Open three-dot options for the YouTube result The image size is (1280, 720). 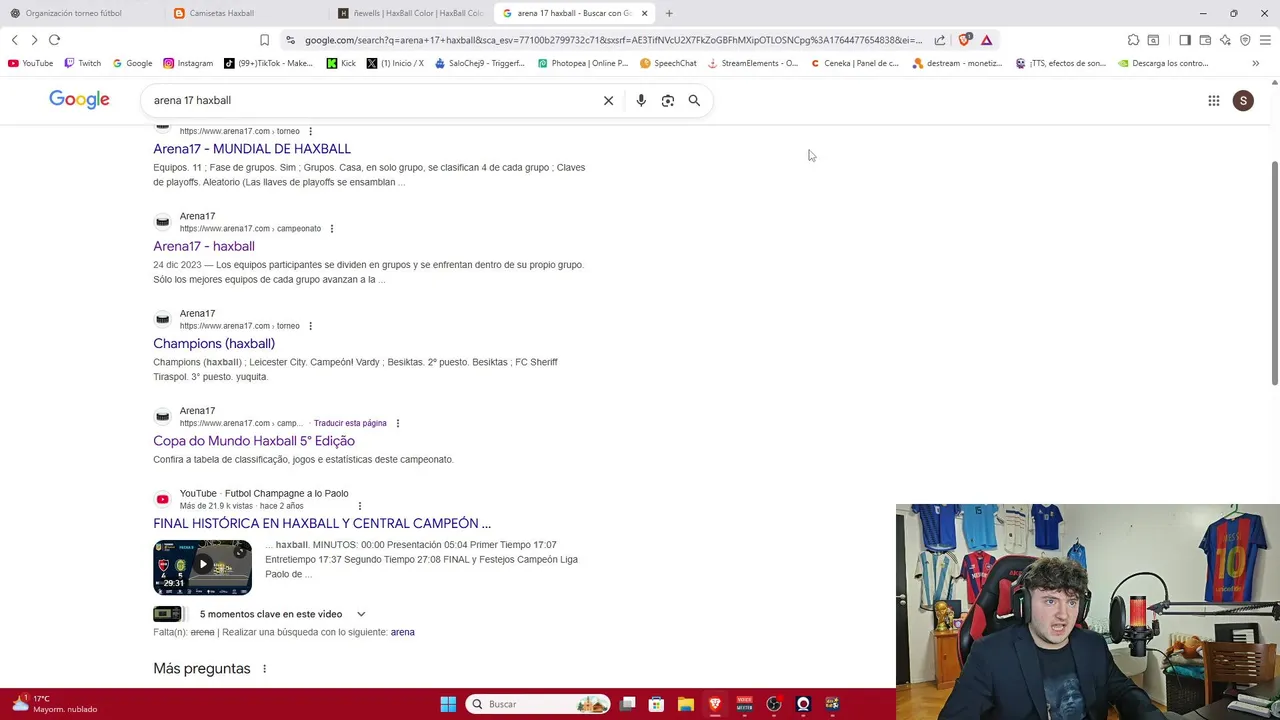[x=359, y=506]
